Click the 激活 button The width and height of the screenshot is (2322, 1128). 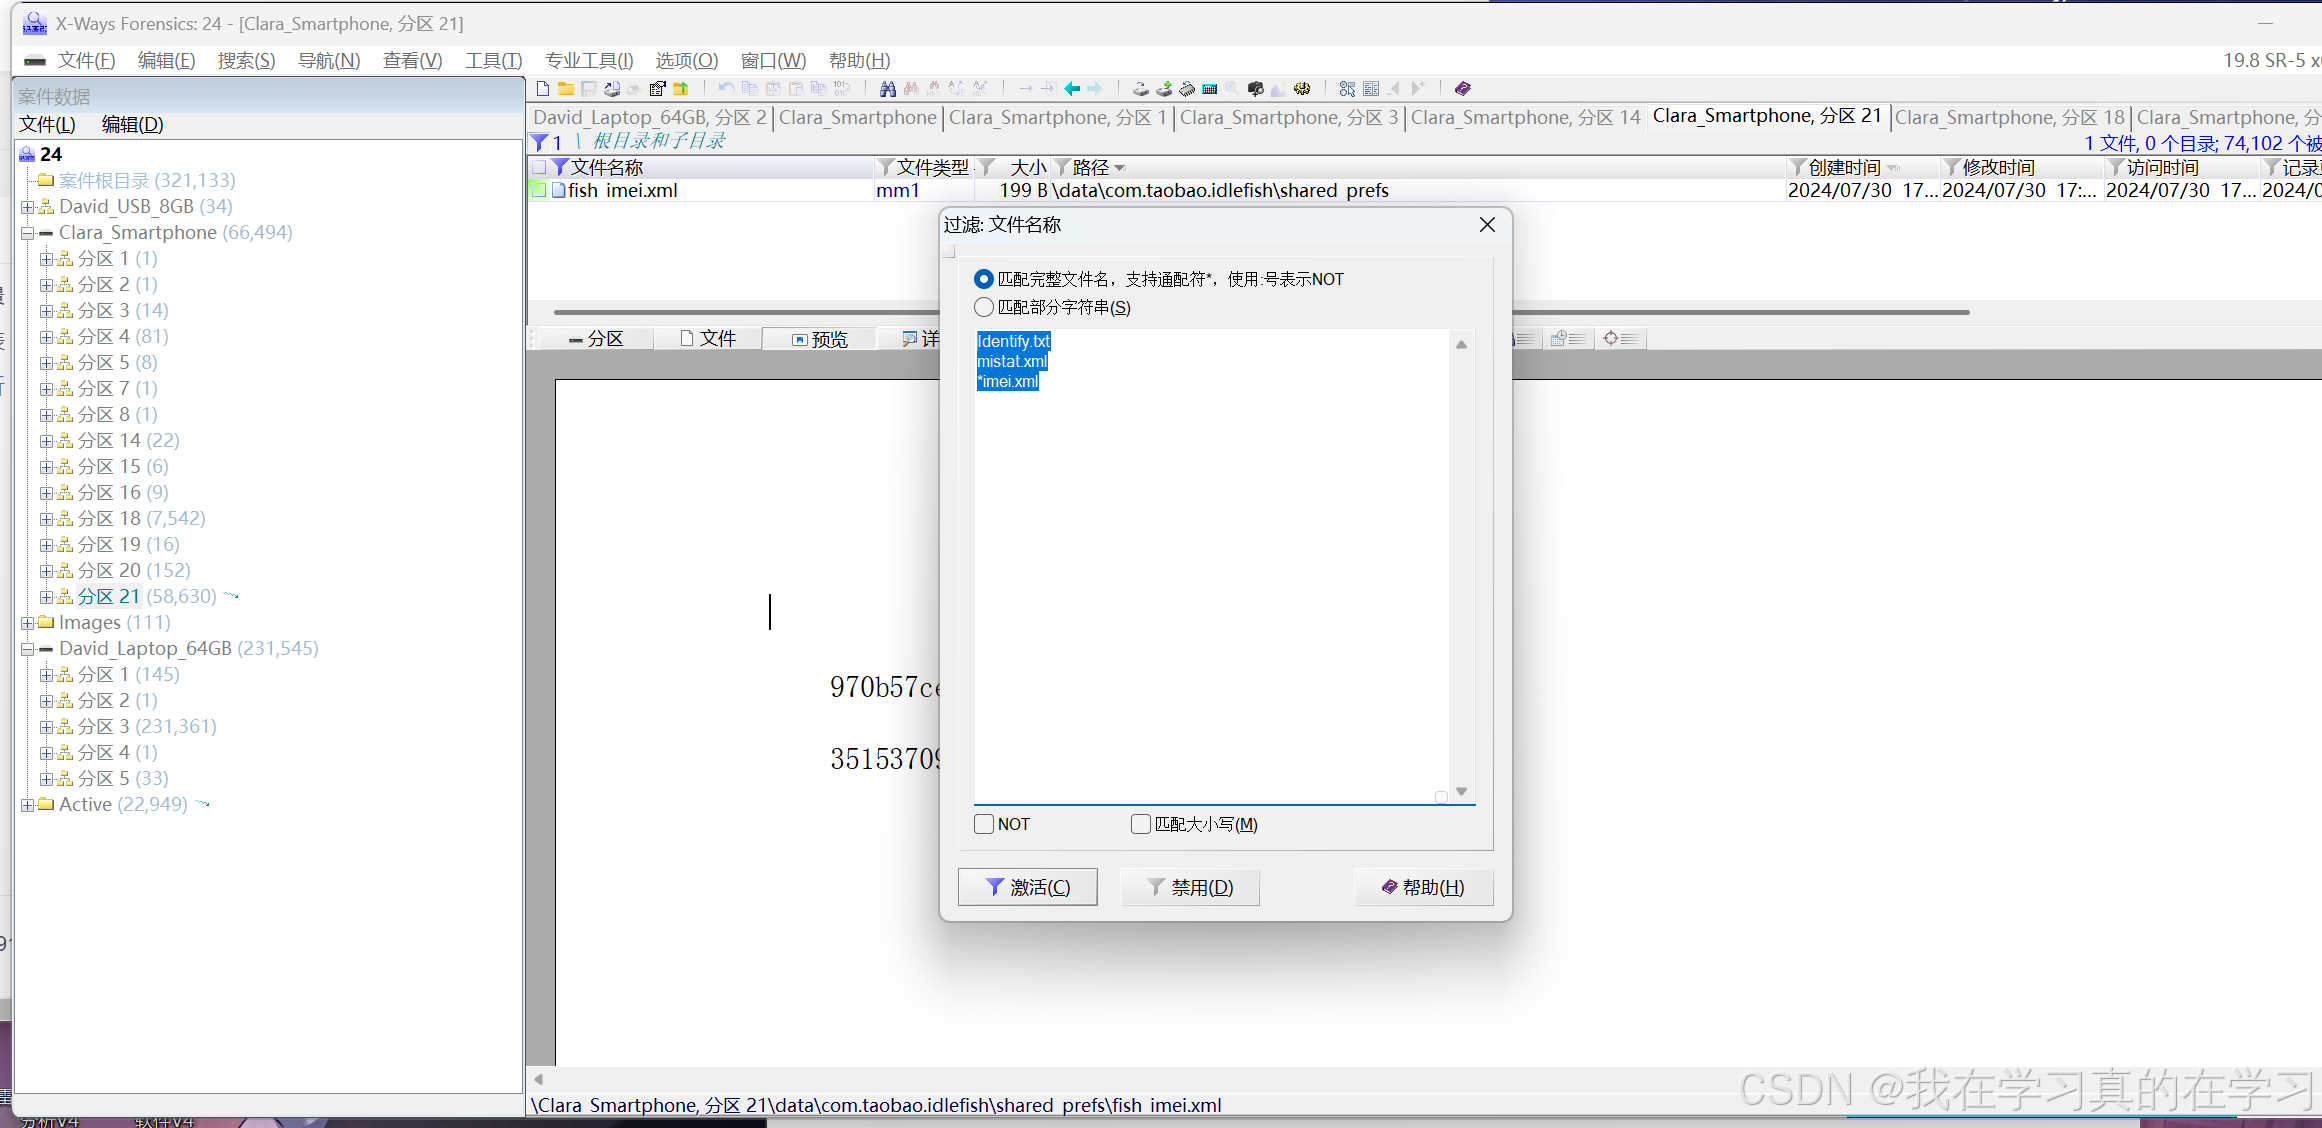click(x=1027, y=887)
